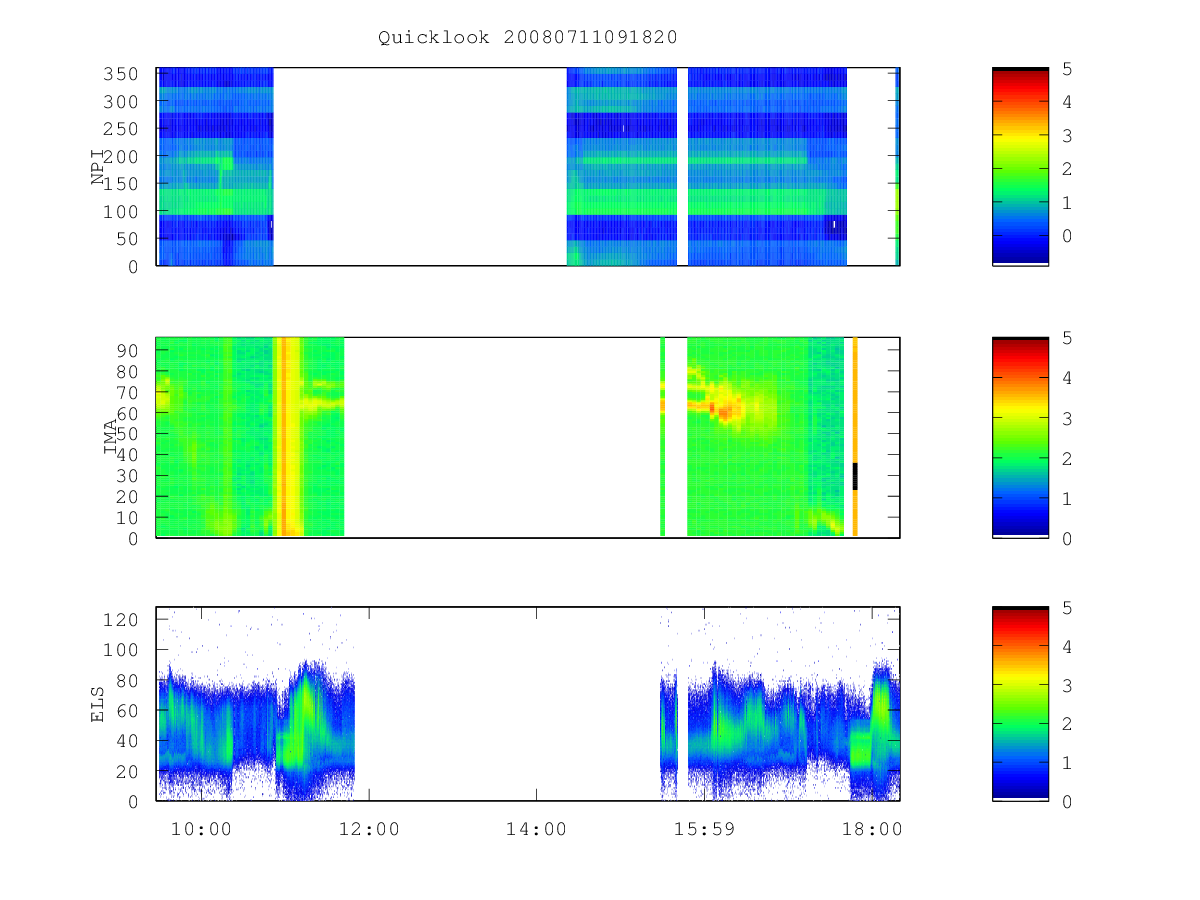
Task: Select the ELS y-axis label
Action: click(x=98, y=703)
